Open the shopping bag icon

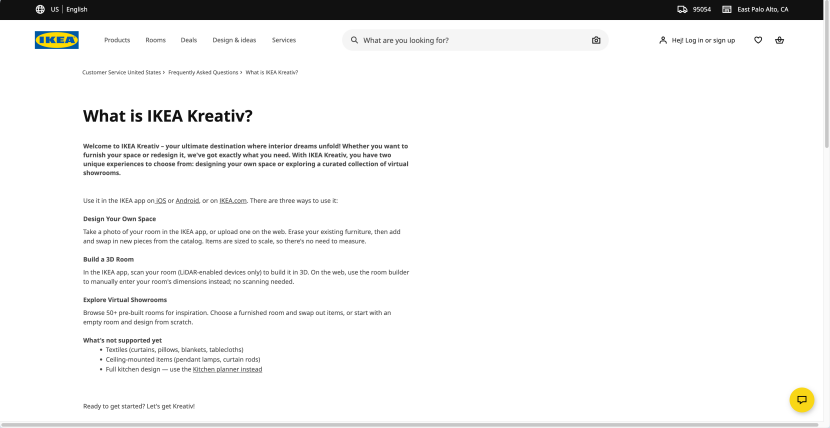[779, 40]
